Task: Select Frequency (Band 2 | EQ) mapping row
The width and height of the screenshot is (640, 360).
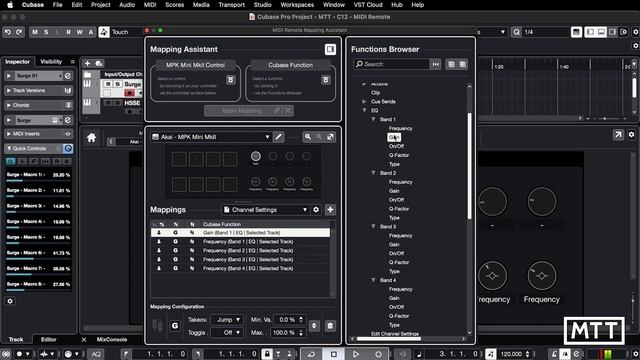Action: [240, 251]
